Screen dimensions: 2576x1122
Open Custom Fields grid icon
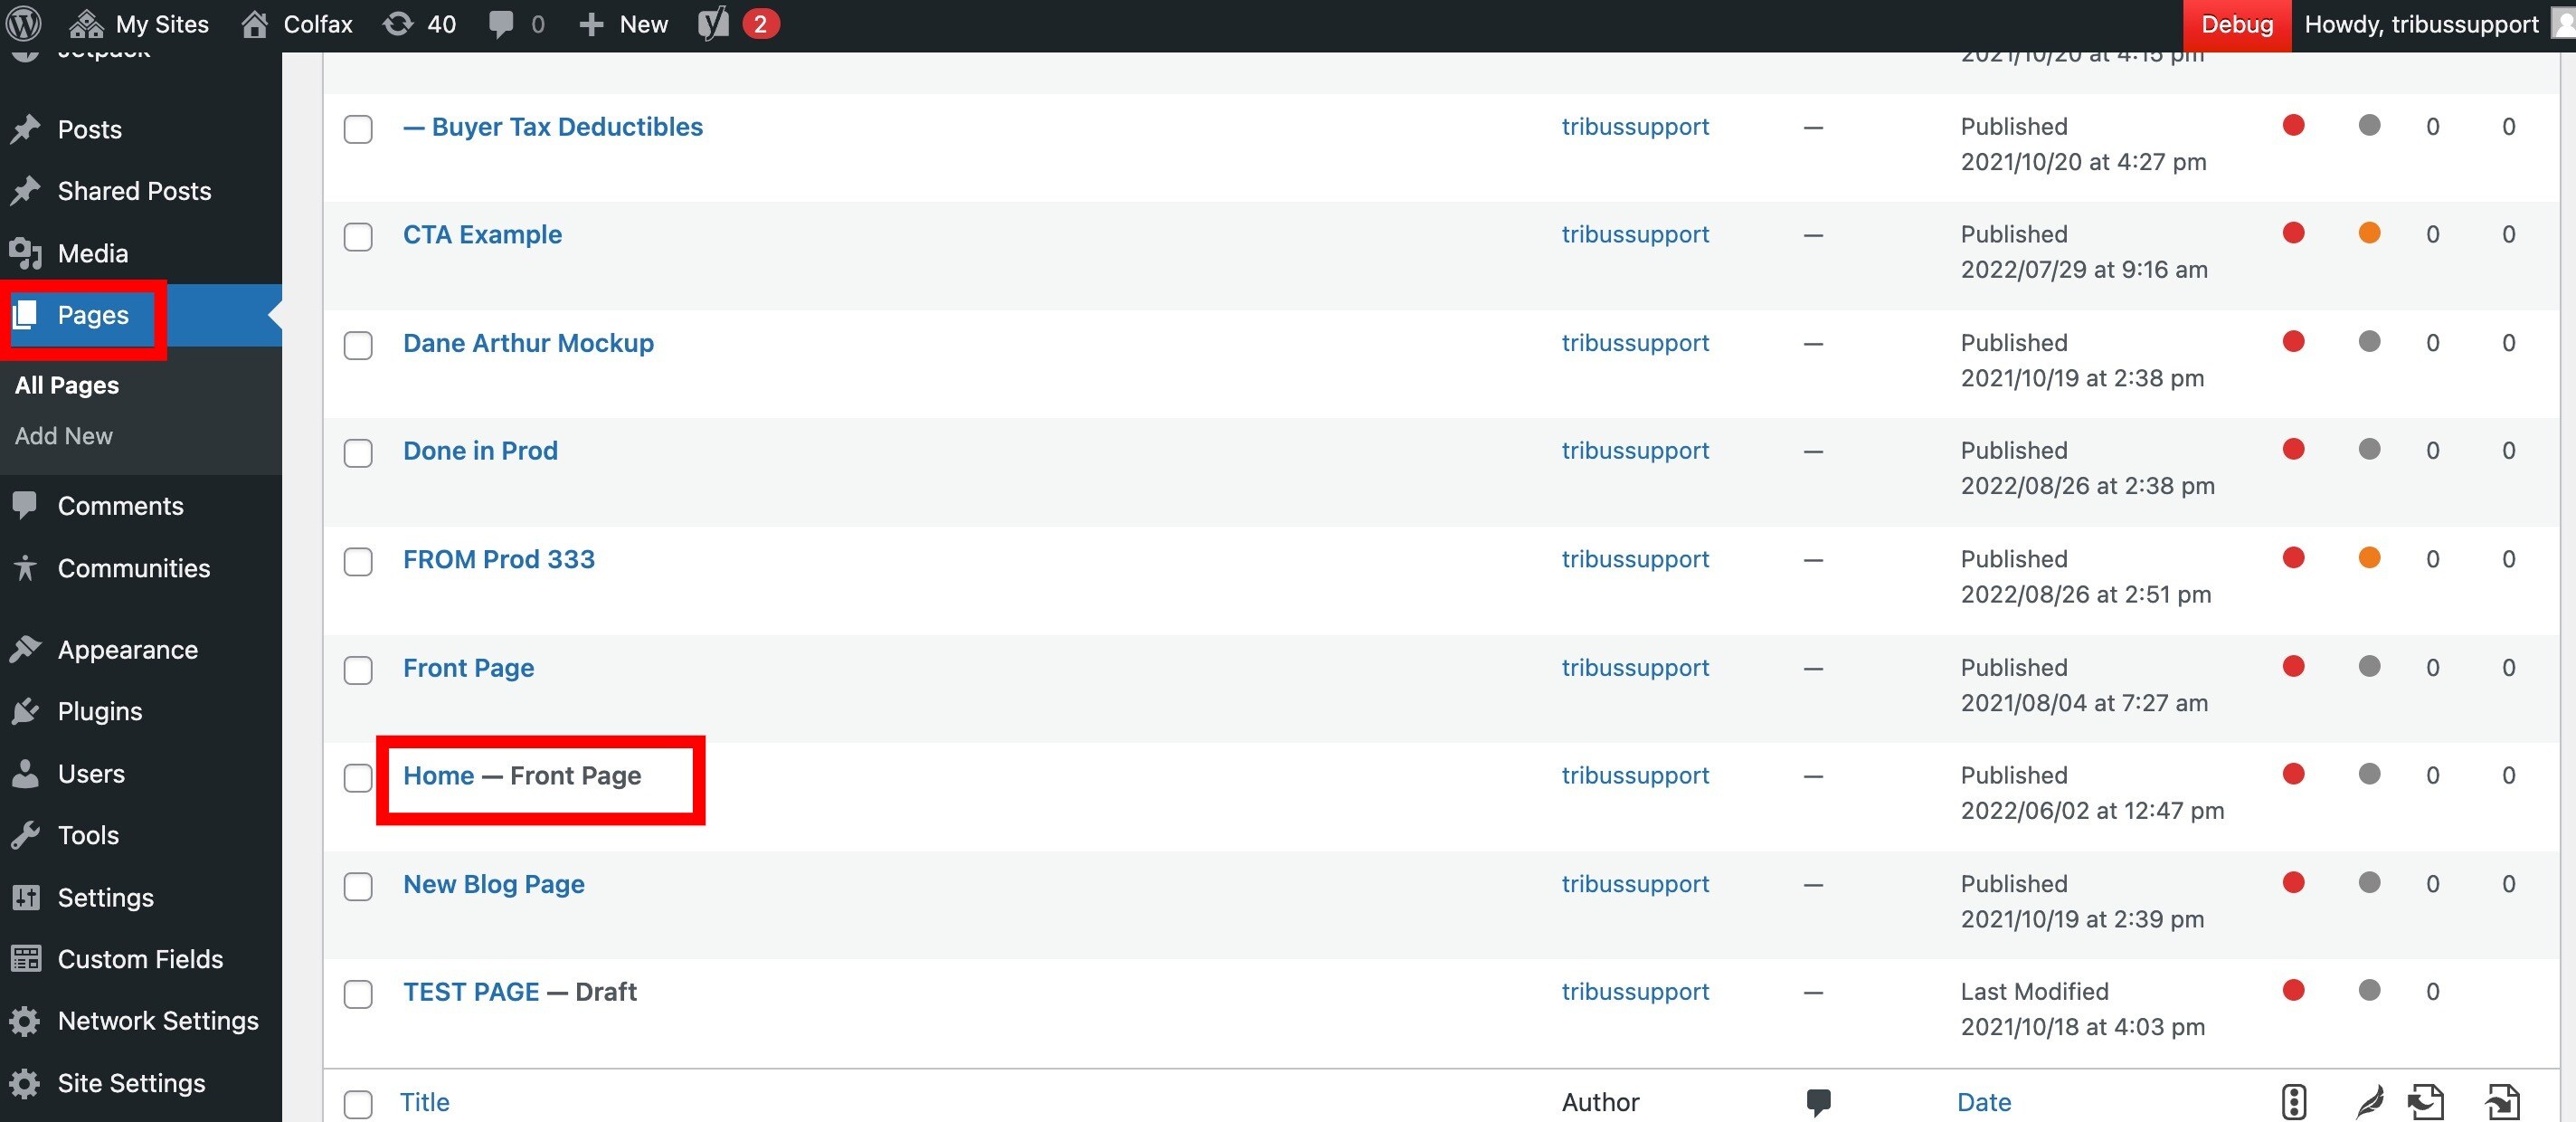tap(25, 959)
